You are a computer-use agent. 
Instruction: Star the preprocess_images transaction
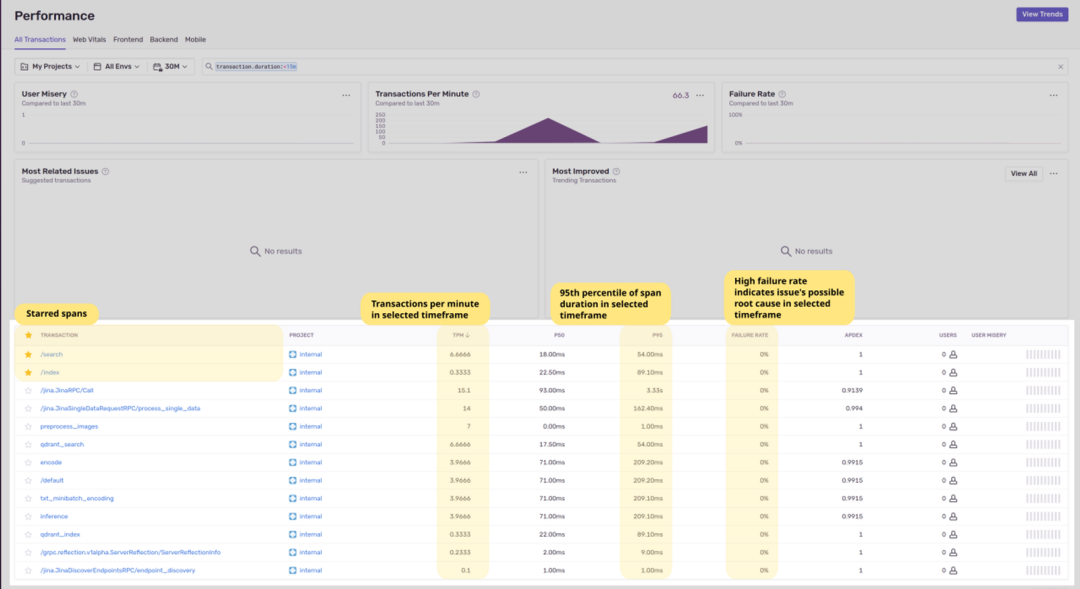(28, 426)
